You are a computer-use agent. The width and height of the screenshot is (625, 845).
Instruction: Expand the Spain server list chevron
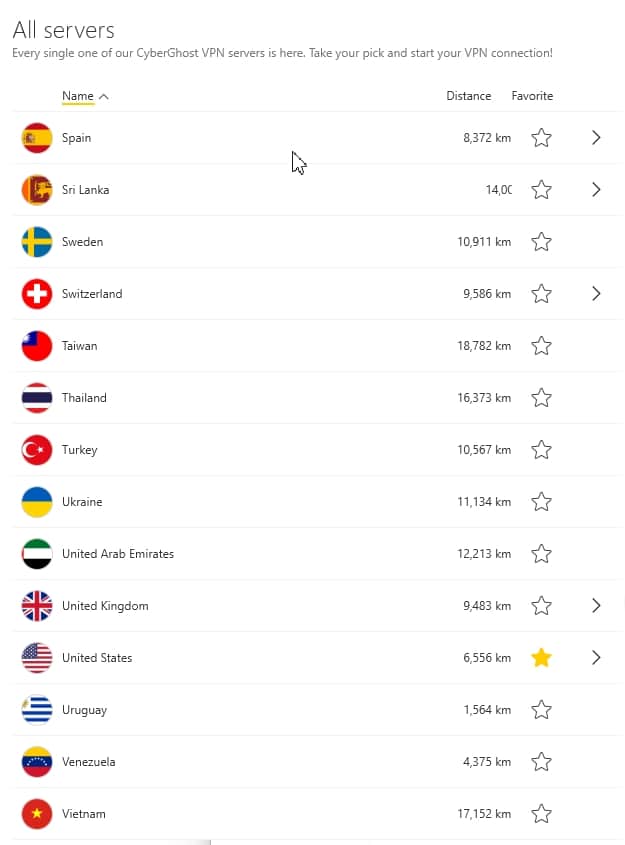click(596, 137)
